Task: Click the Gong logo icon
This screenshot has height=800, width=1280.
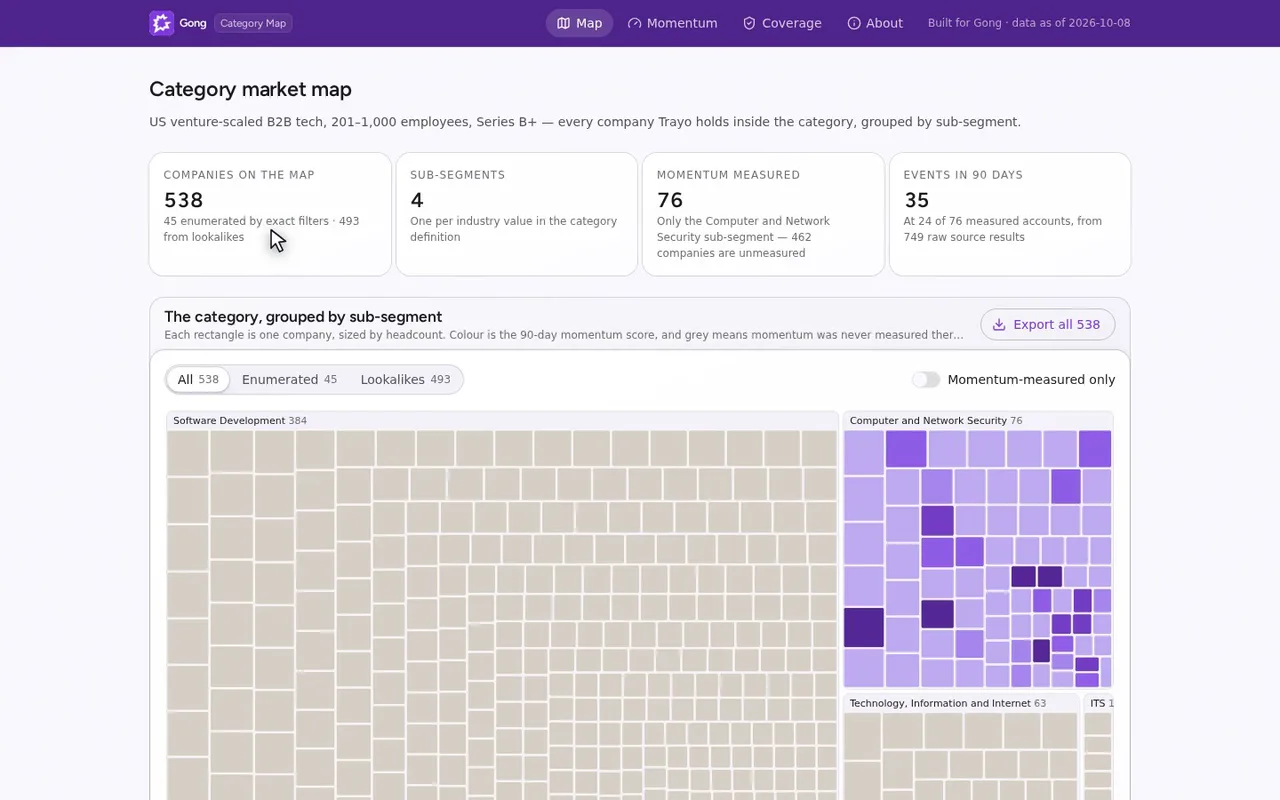Action: click(x=162, y=23)
